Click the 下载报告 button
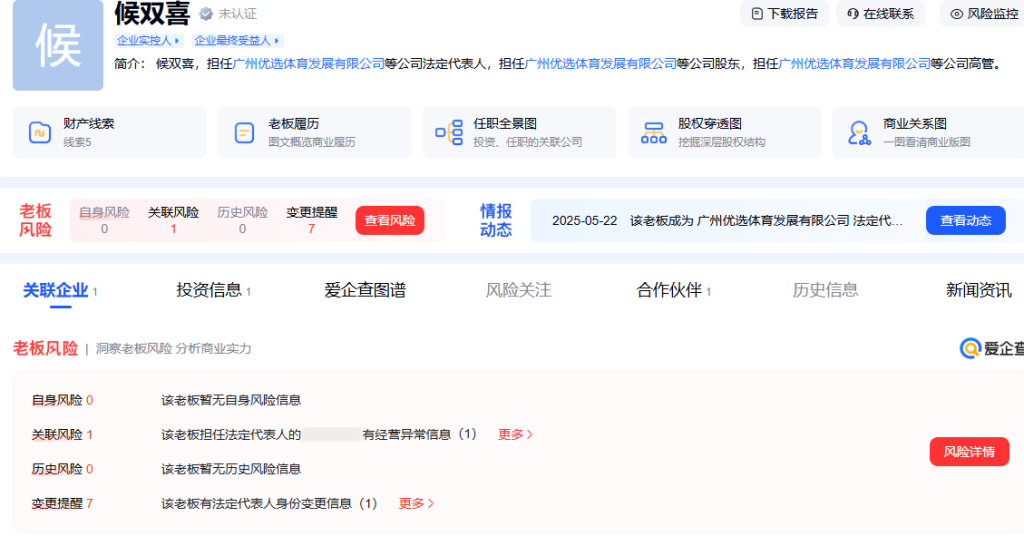 (x=784, y=14)
